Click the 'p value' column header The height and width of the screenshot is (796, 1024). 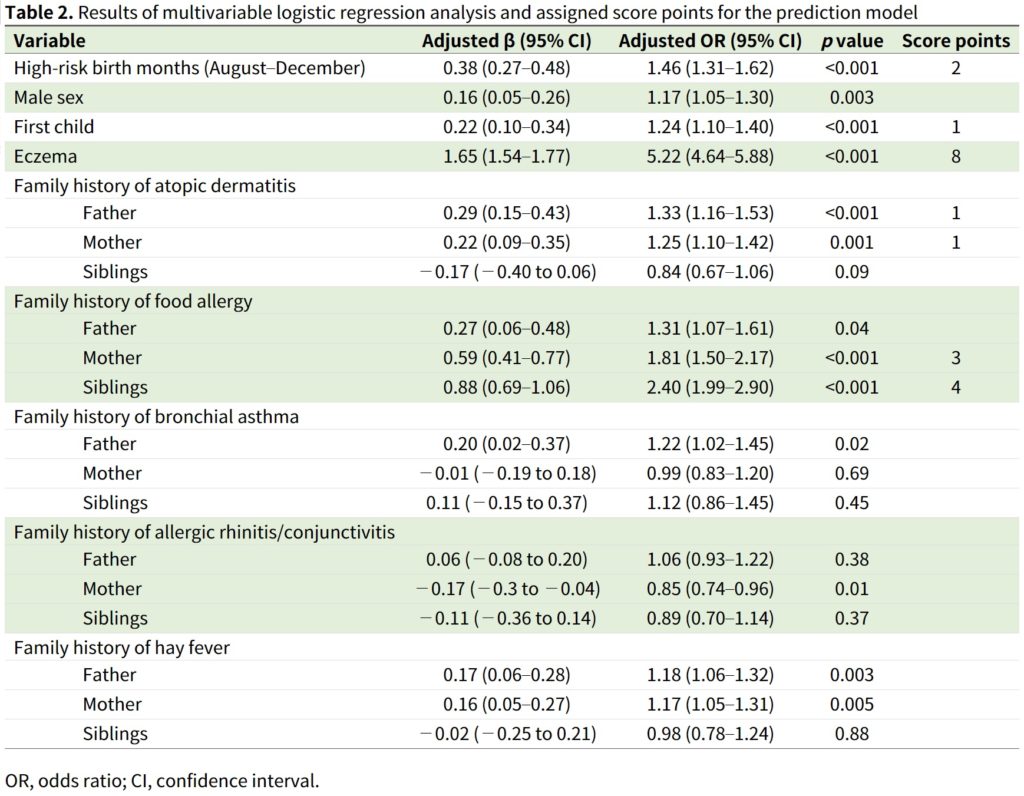852,41
